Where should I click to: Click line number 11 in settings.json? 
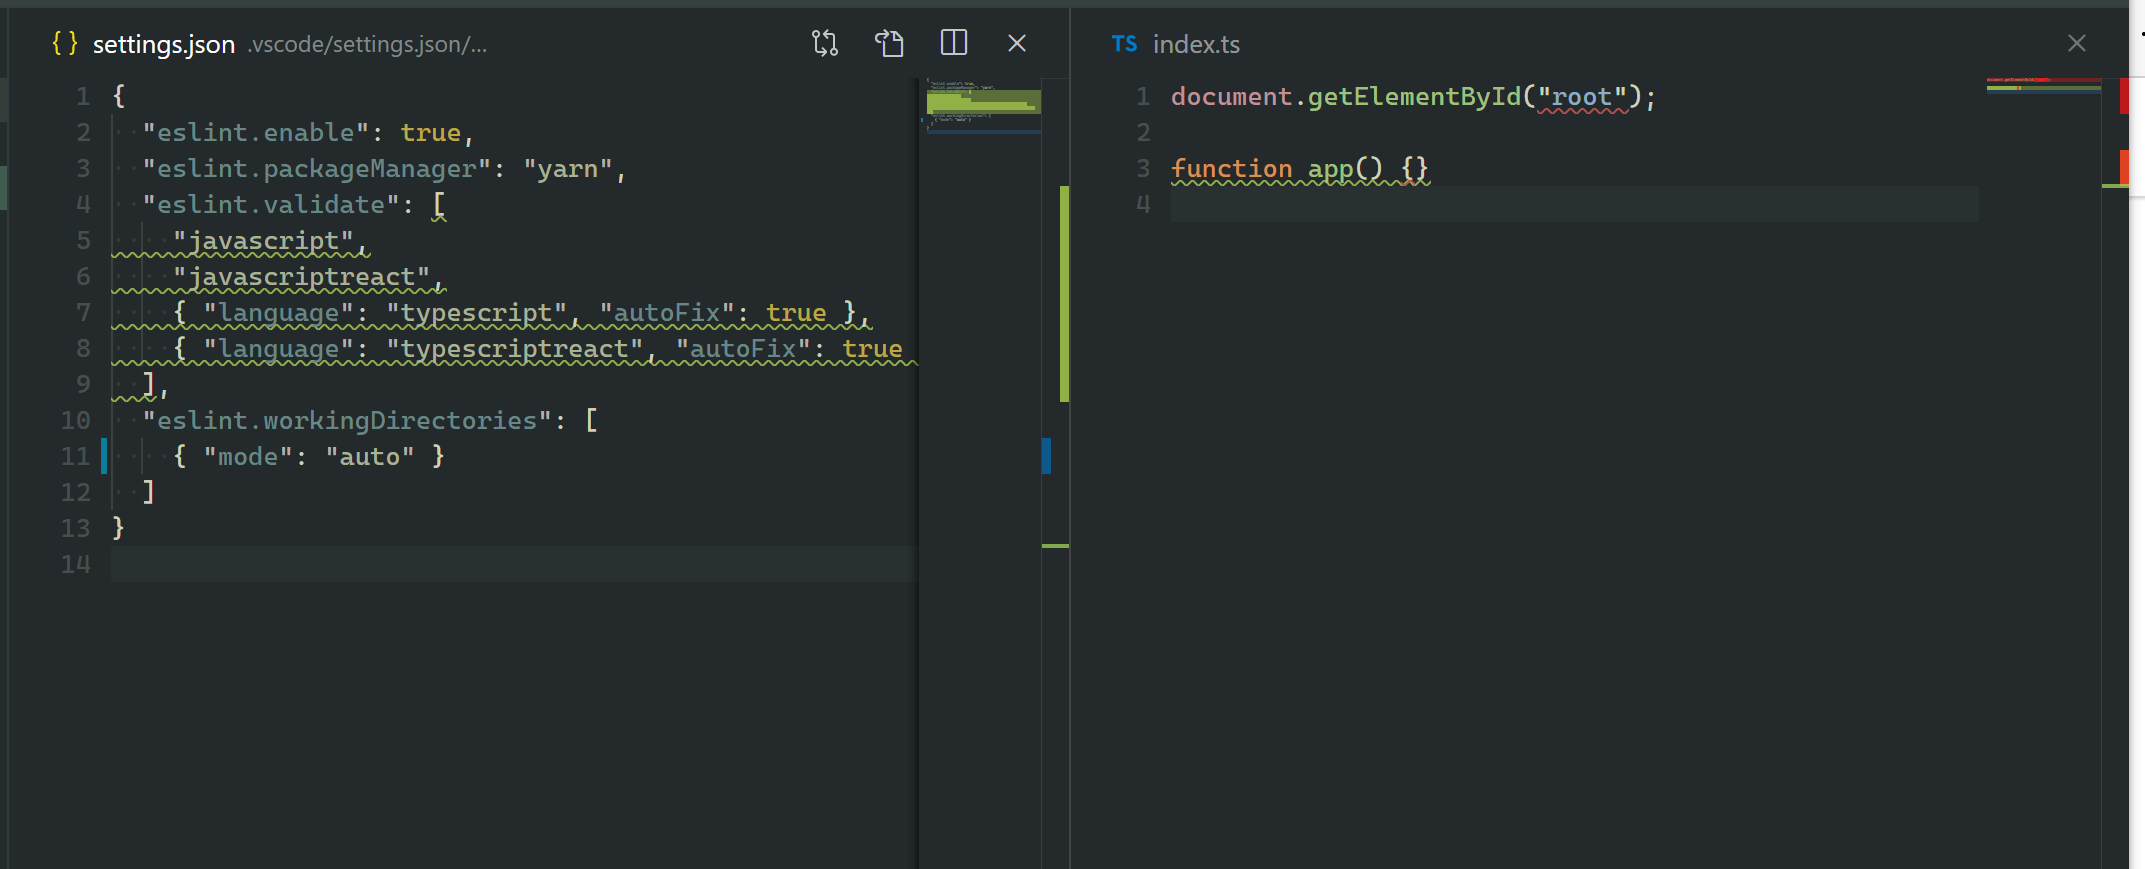75,457
